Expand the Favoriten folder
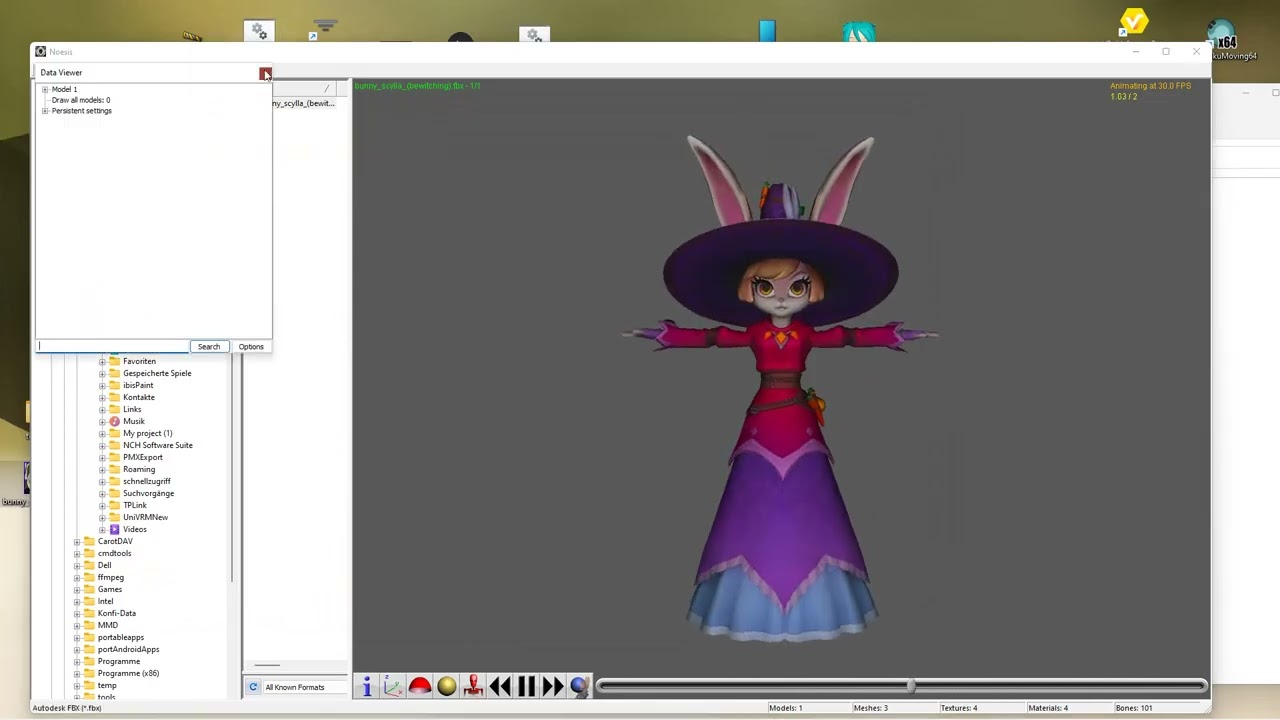 (x=102, y=361)
